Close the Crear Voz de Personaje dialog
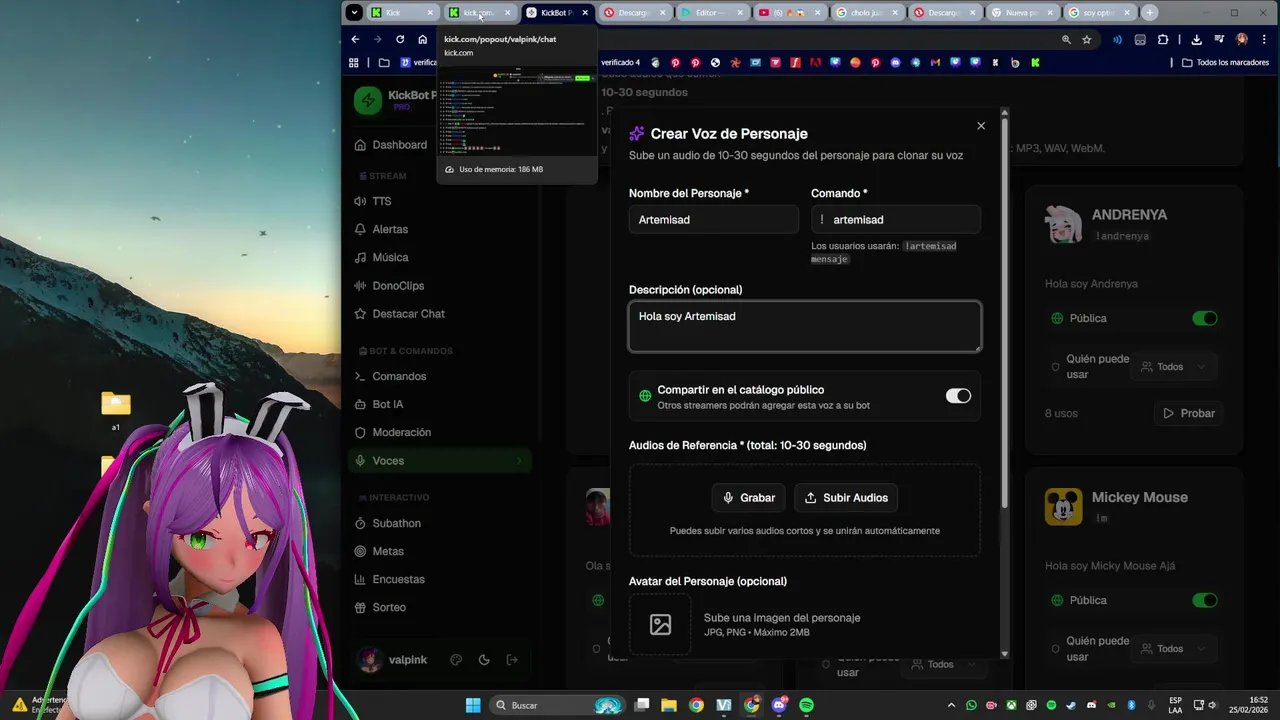Image resolution: width=1280 pixels, height=720 pixels. (x=981, y=126)
